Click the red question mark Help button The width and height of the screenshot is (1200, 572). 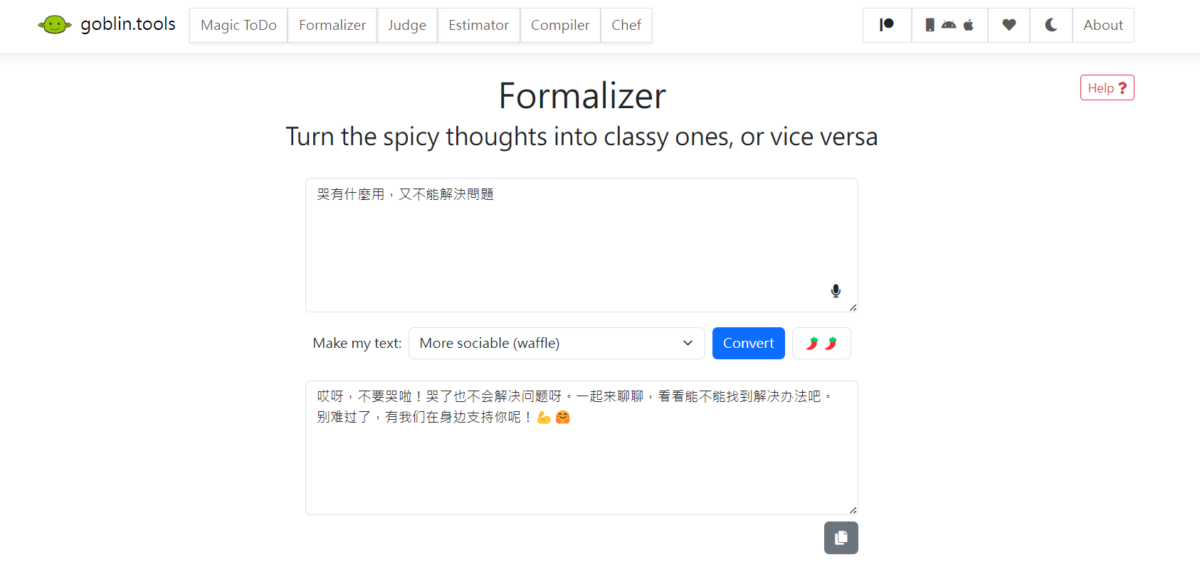(1107, 88)
